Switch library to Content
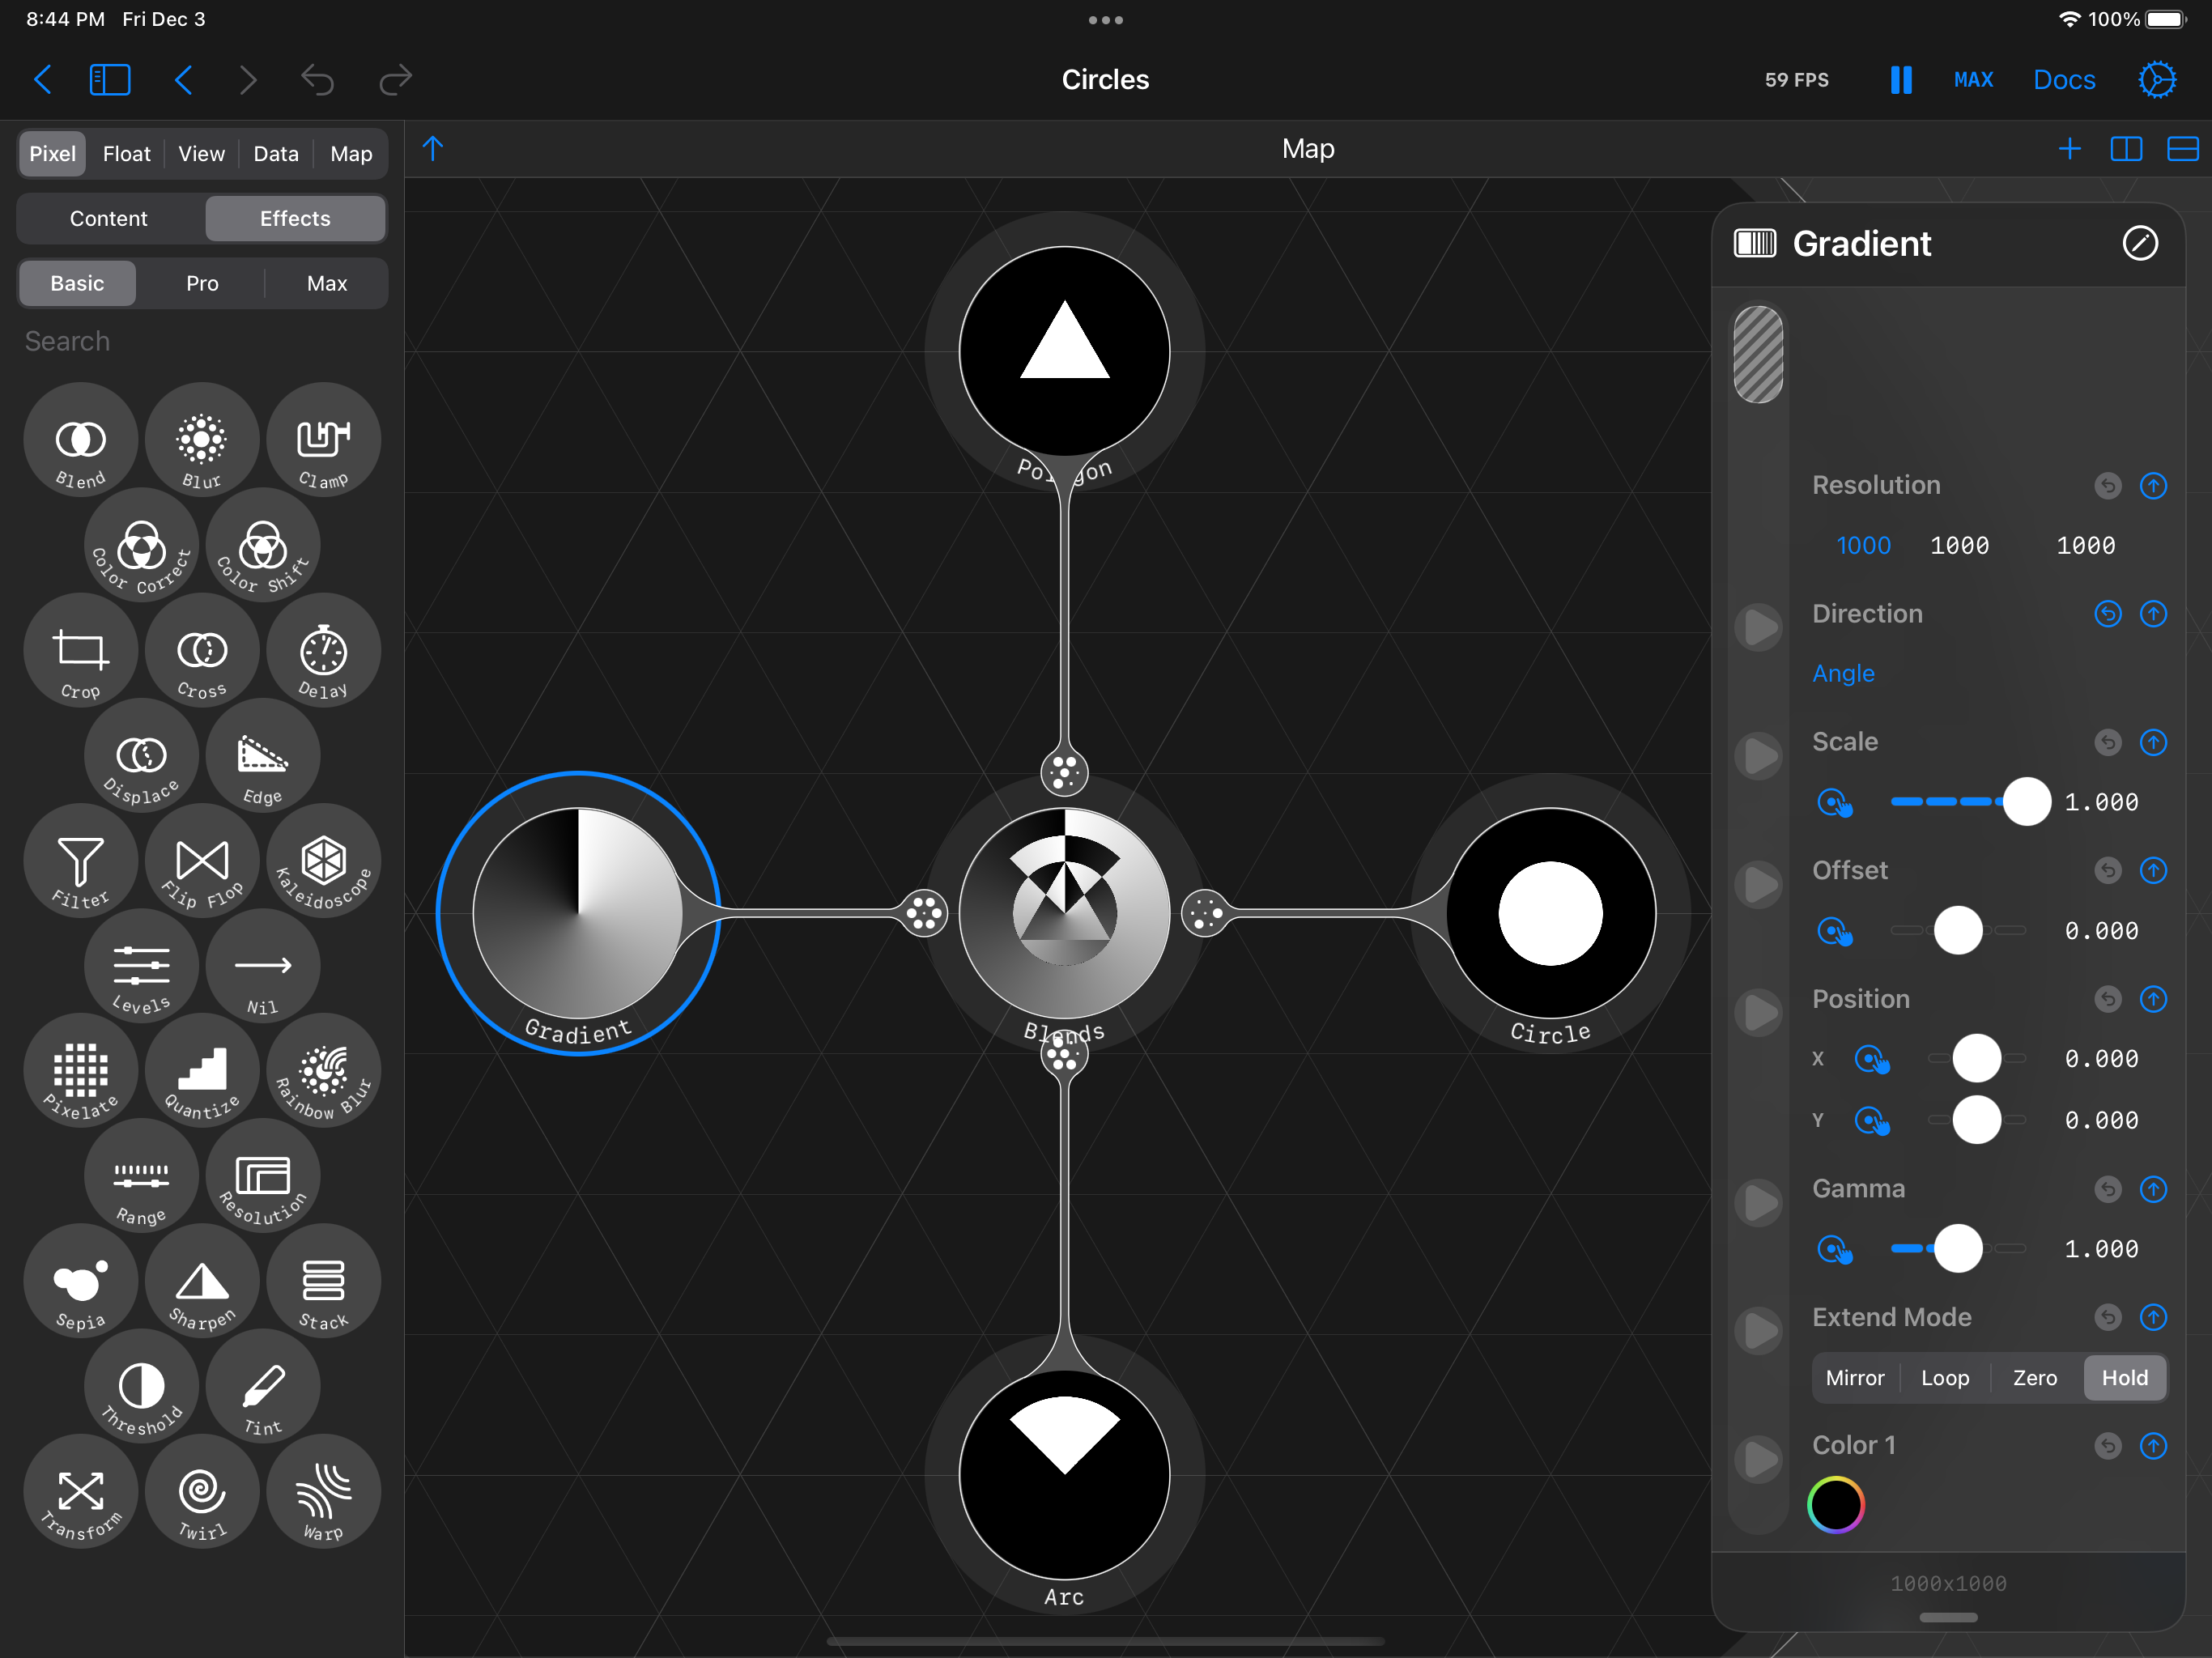The height and width of the screenshot is (1658, 2212). click(x=109, y=218)
